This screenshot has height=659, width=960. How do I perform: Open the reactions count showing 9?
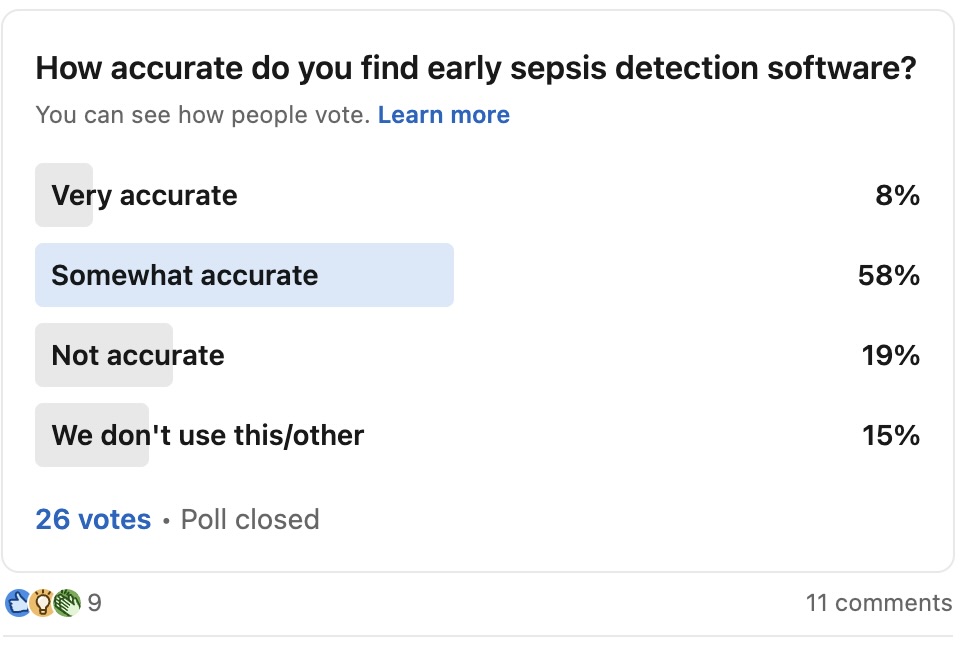pos(94,603)
